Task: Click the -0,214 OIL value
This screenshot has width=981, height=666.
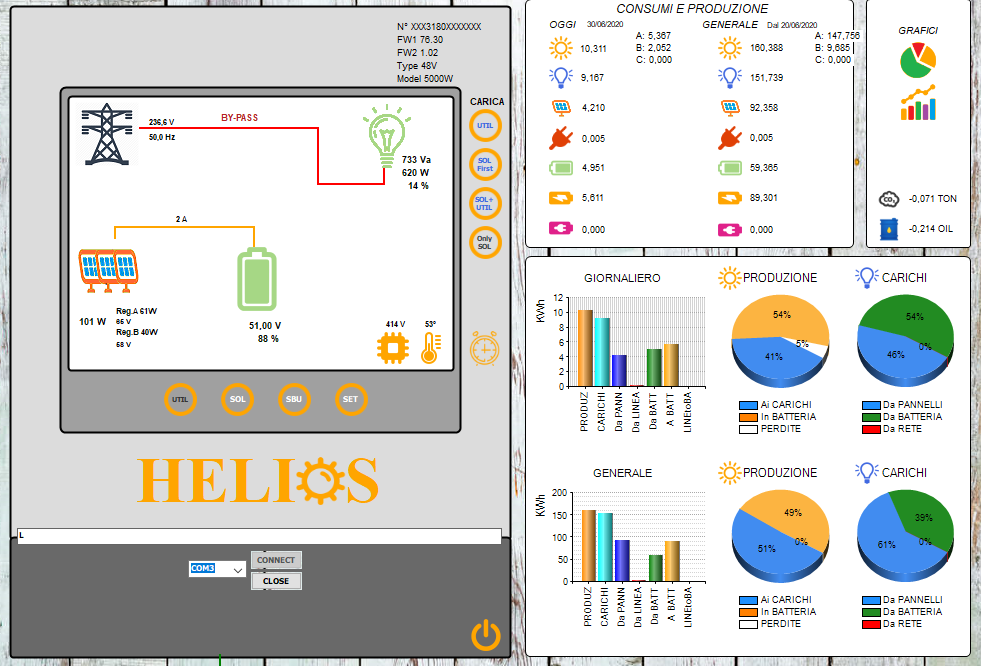Action: pyautogui.click(x=931, y=229)
